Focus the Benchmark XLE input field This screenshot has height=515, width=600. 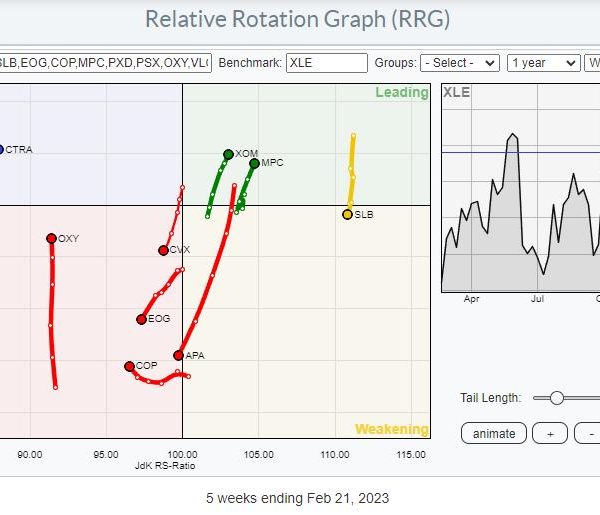point(327,62)
